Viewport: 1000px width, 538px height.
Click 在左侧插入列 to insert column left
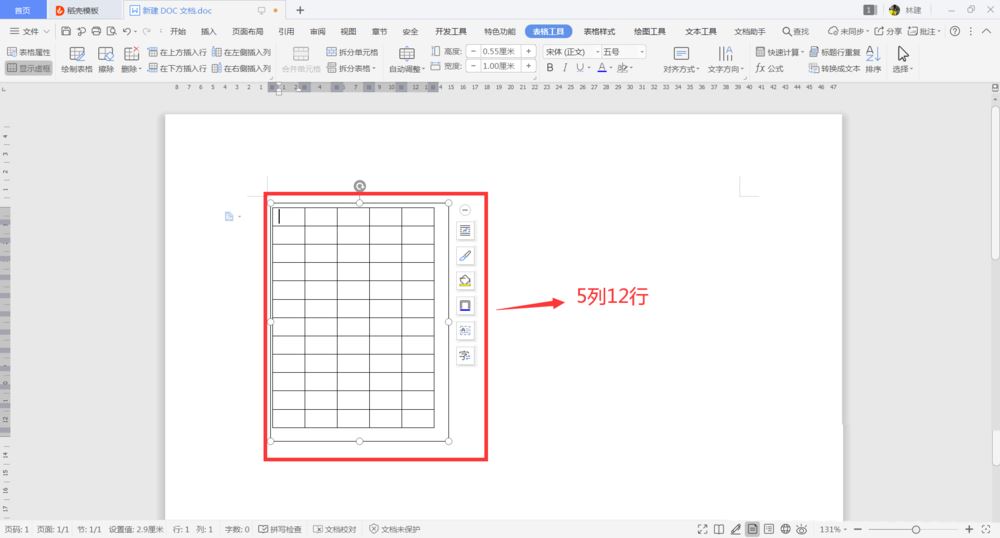coord(241,52)
